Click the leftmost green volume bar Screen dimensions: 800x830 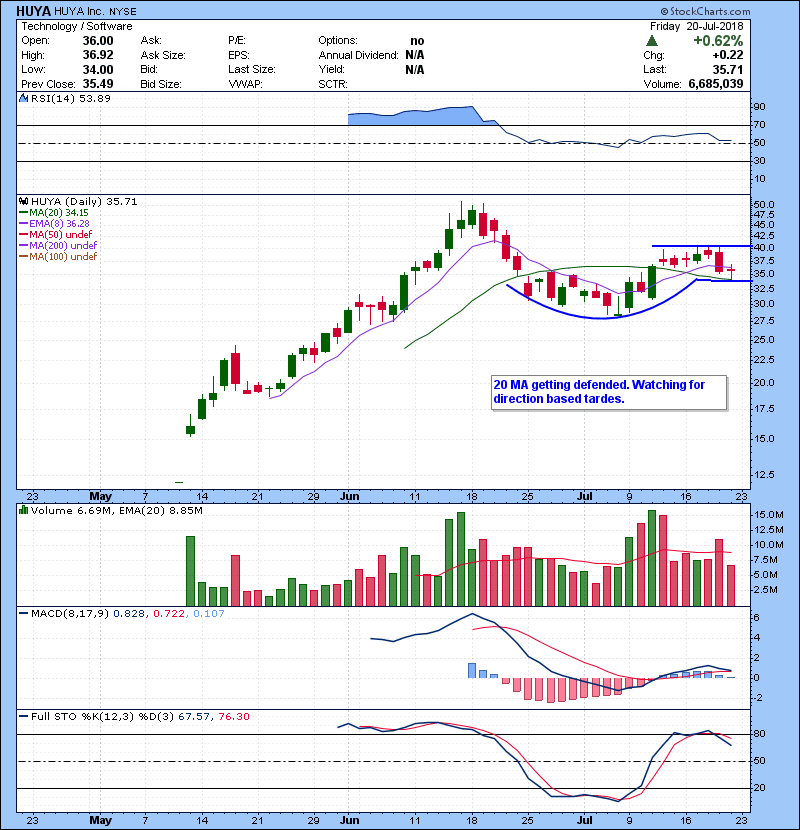191,571
